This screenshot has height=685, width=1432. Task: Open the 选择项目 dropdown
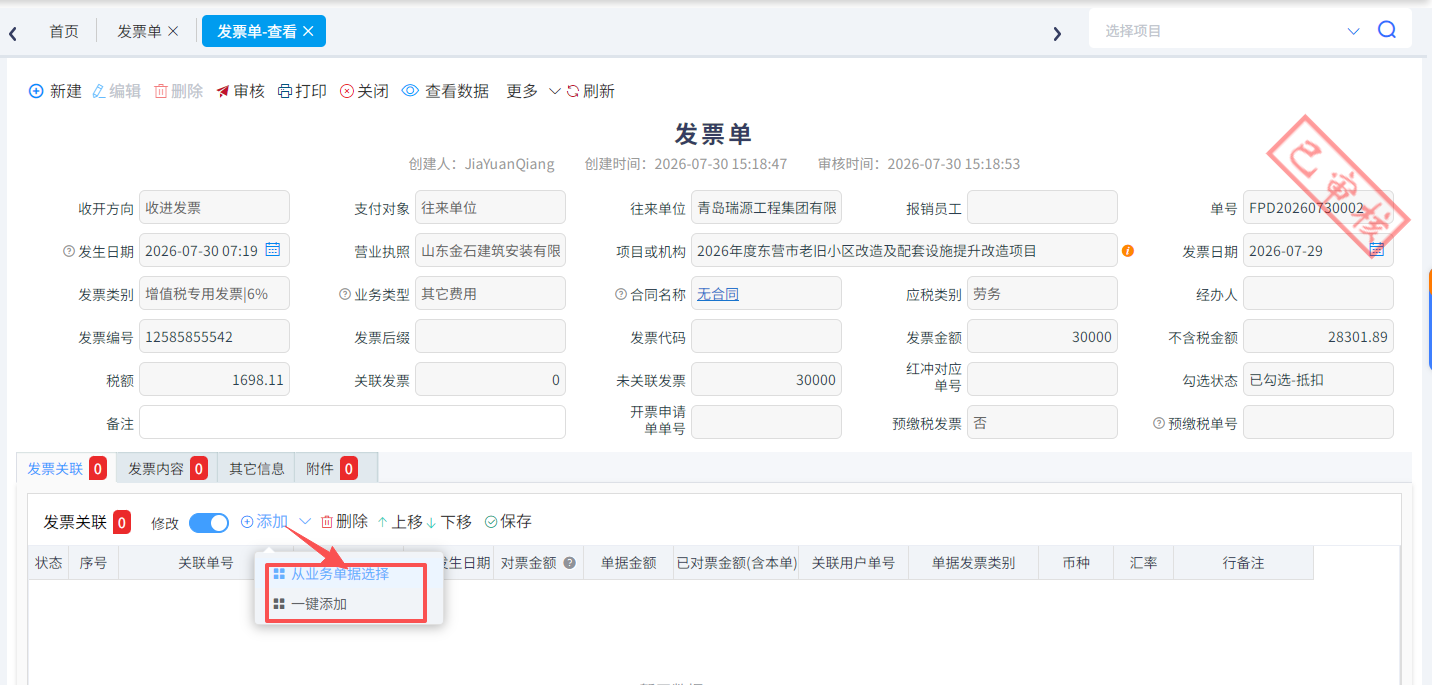point(1353,31)
